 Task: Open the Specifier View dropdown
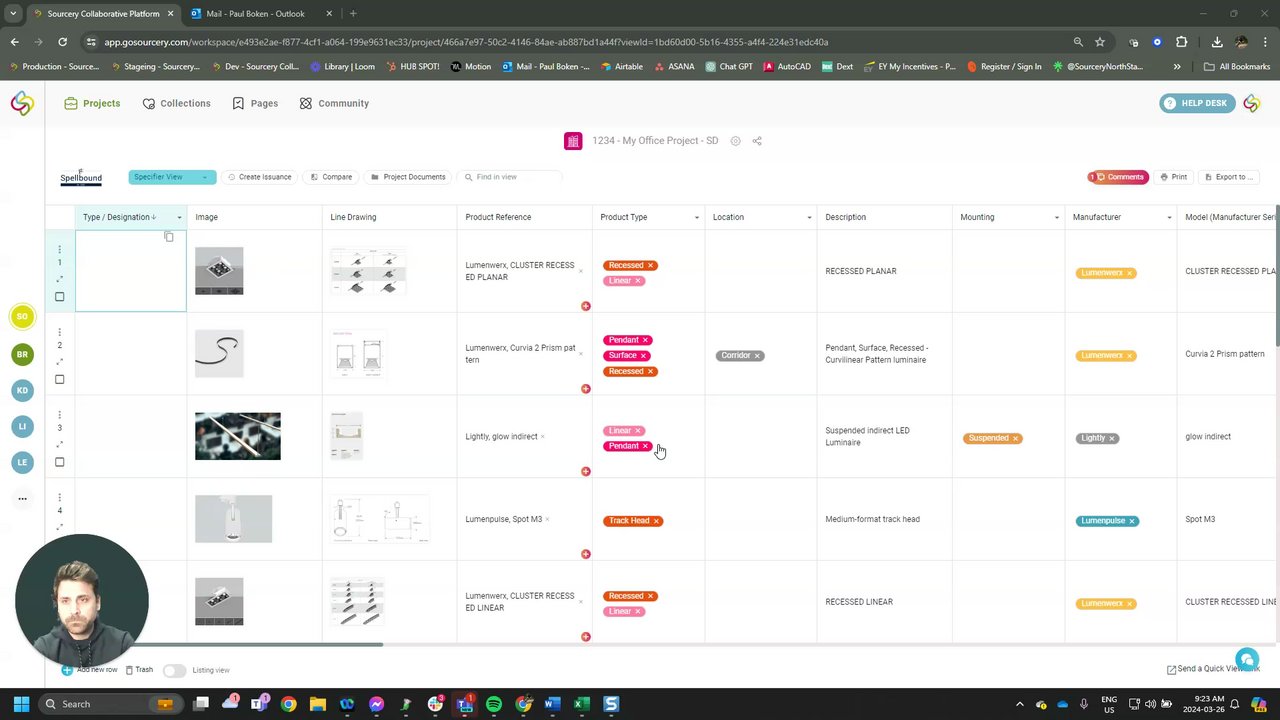tap(172, 177)
